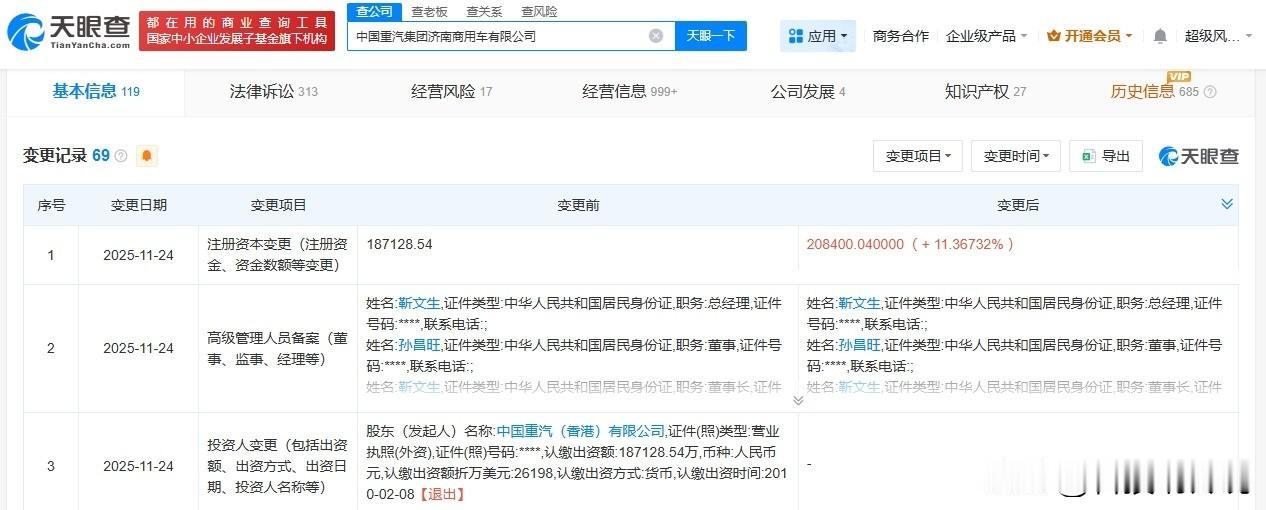Open 靳文生 总经理 link in 变更后 column
The image size is (1266, 510).
coord(859,303)
